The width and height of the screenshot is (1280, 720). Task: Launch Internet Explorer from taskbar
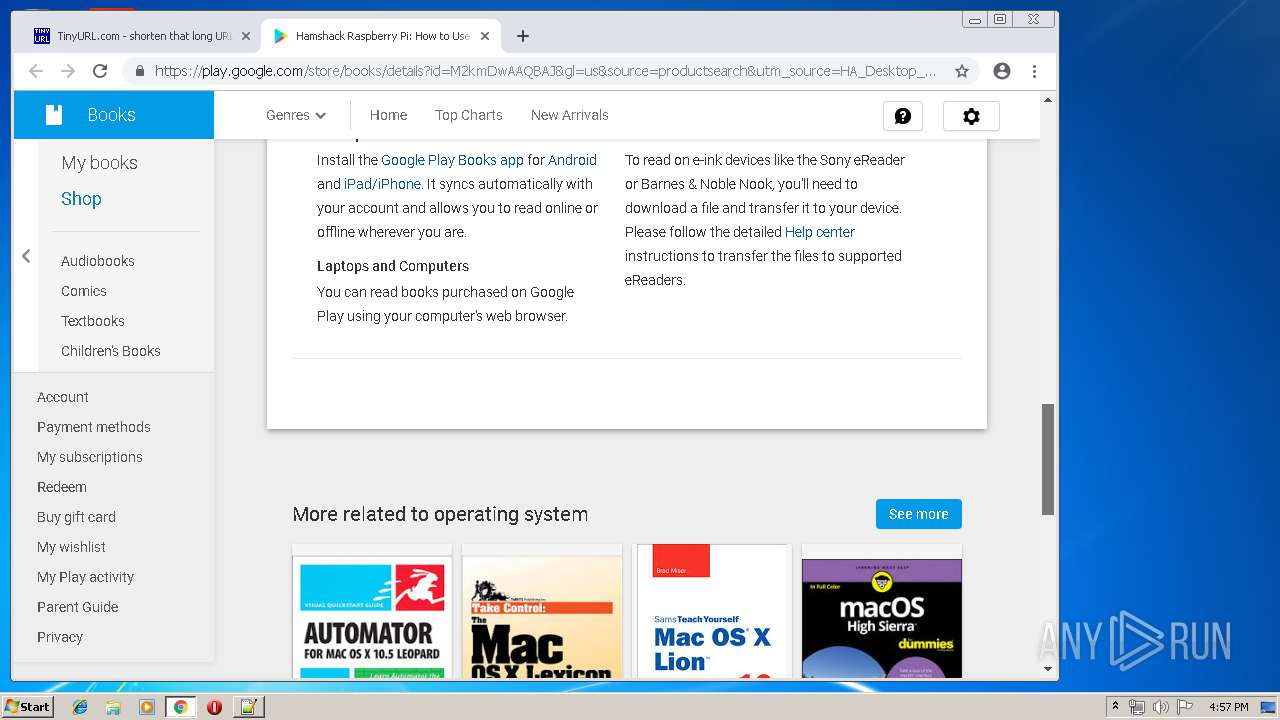pyautogui.click(x=80, y=707)
